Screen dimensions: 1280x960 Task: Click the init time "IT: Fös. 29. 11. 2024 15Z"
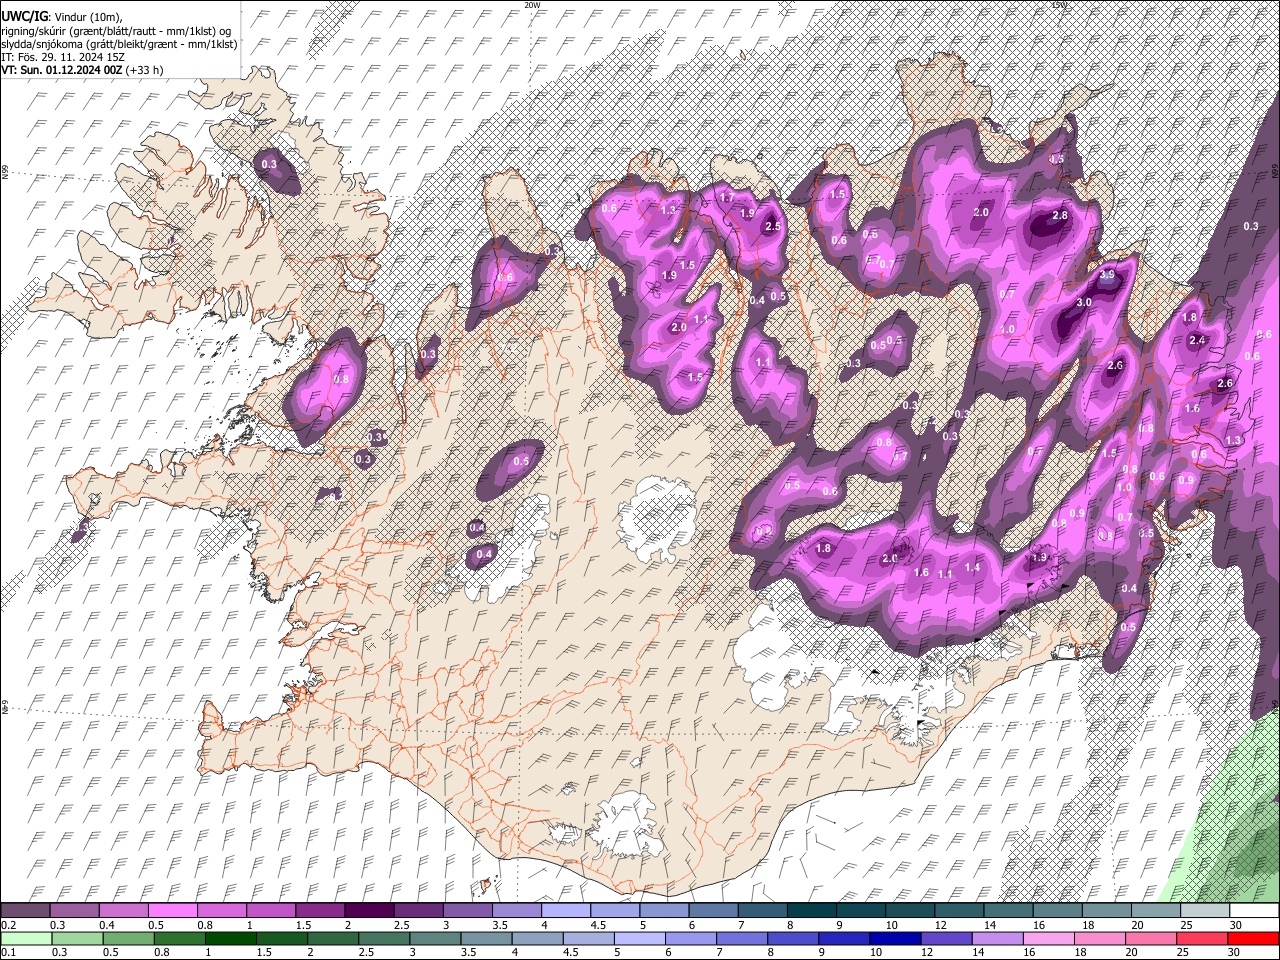(63, 57)
